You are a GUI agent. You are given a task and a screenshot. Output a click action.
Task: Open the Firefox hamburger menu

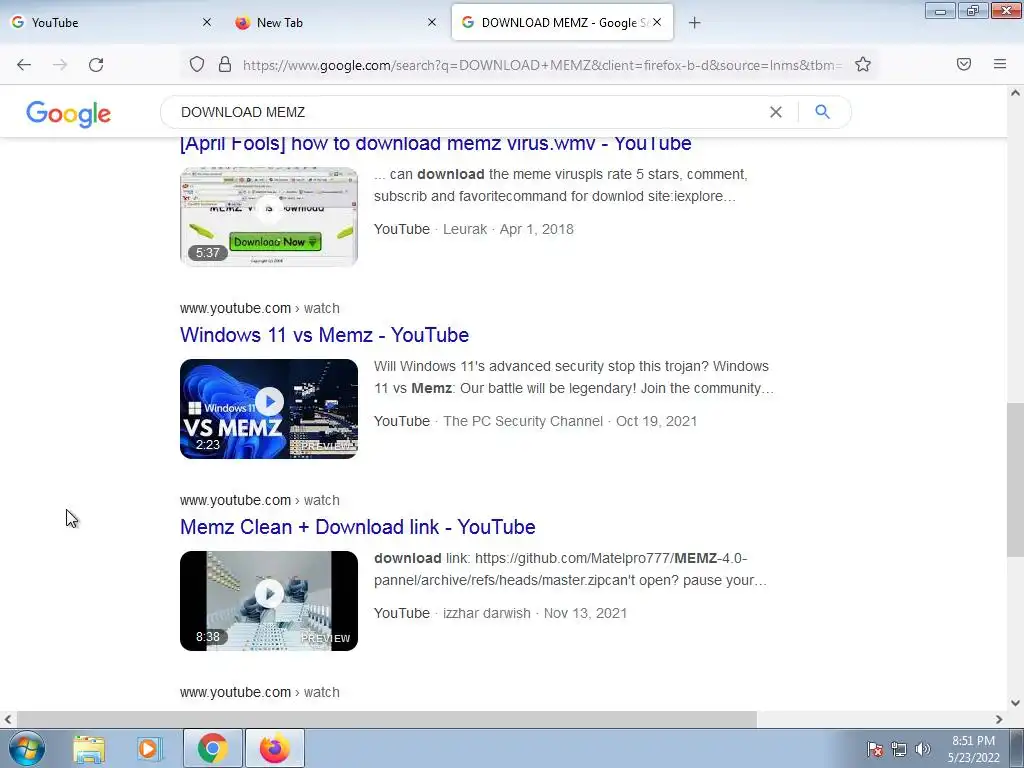coord(1000,64)
